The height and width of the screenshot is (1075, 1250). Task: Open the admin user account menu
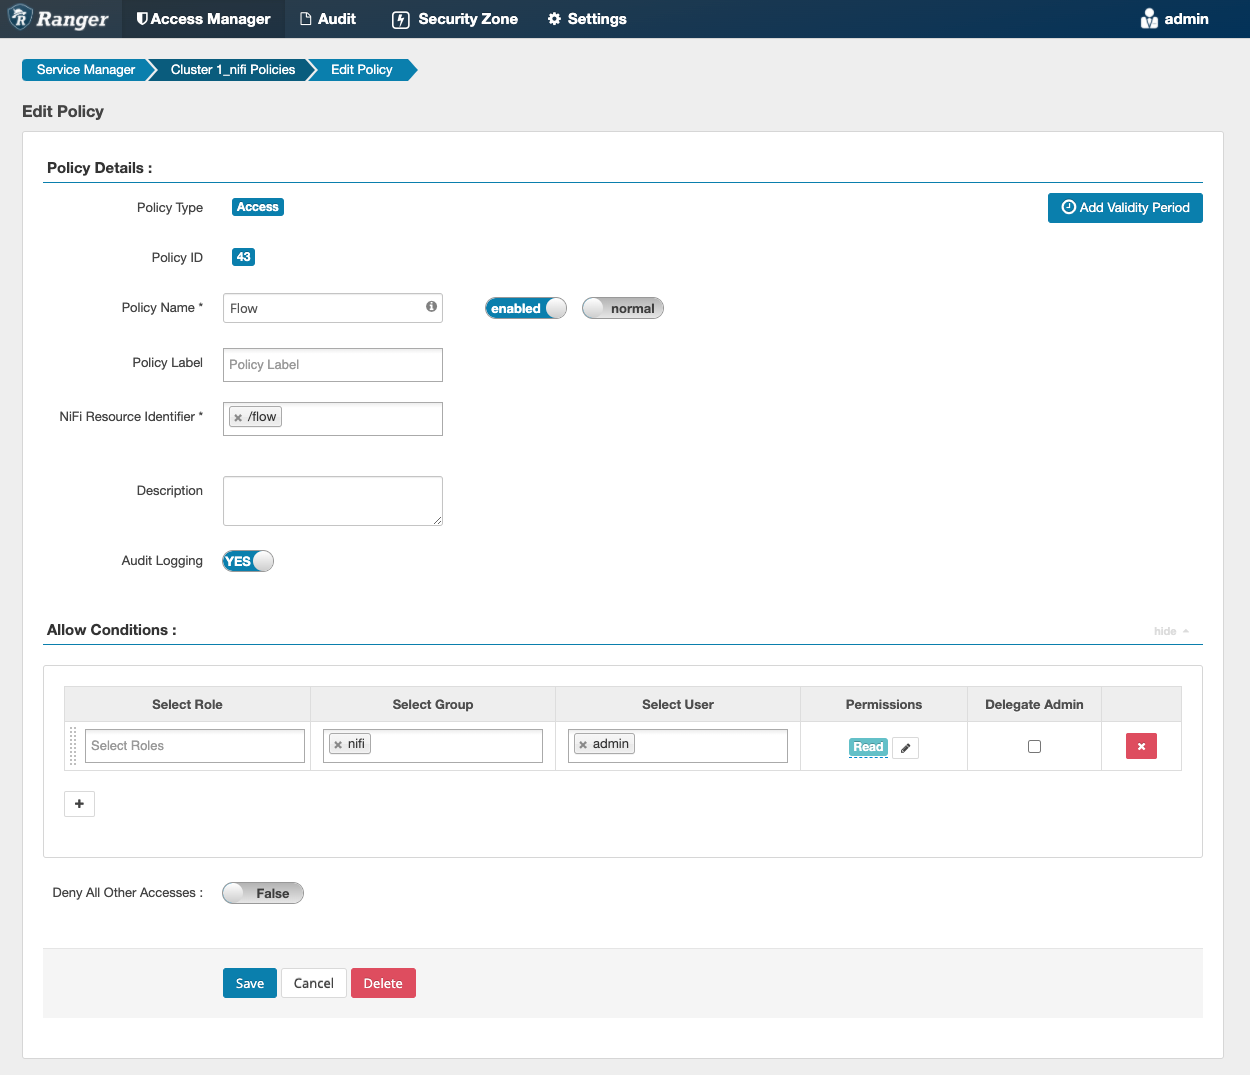pyautogui.click(x=1175, y=19)
